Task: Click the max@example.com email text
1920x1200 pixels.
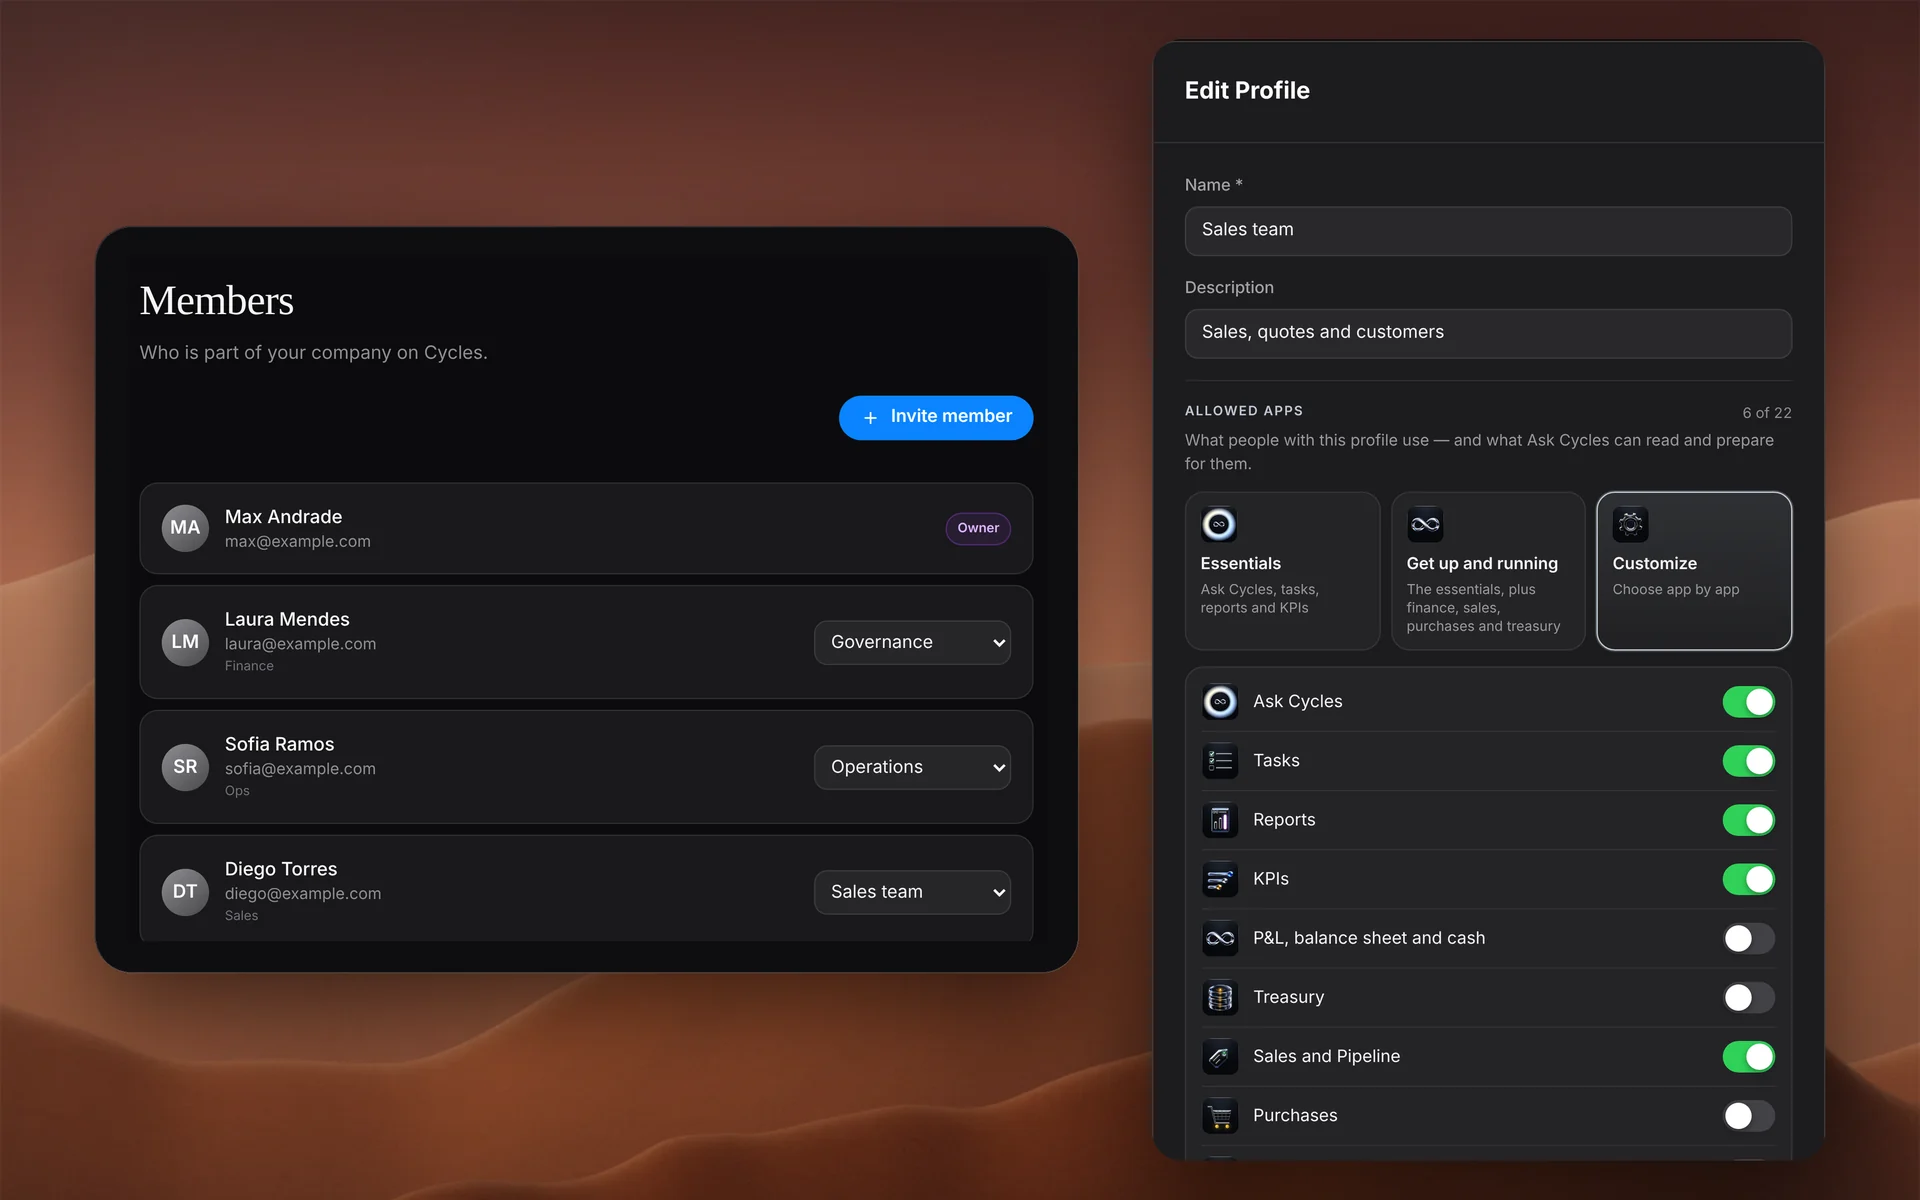Action: pos(298,541)
